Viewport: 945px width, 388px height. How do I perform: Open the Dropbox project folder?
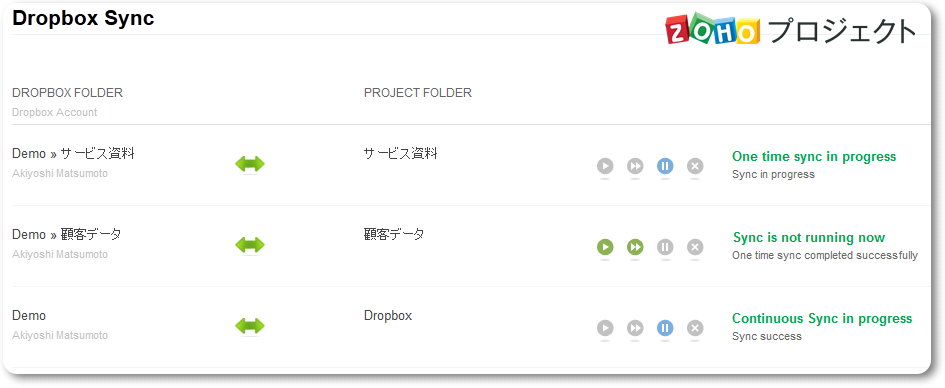pos(388,316)
